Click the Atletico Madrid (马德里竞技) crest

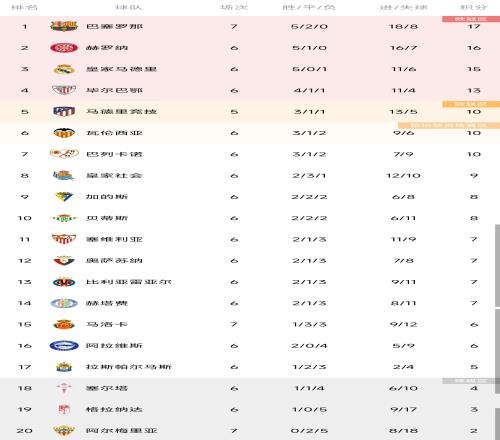[64, 111]
